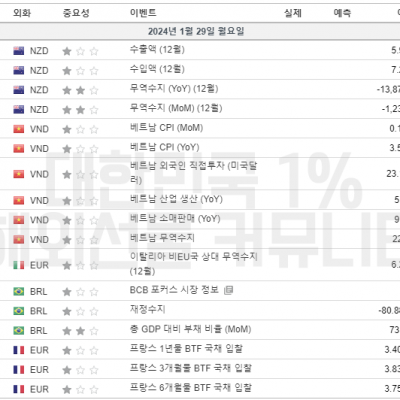Click the VND currency label in the 베트남 CPI (MoM) row

click(39, 129)
